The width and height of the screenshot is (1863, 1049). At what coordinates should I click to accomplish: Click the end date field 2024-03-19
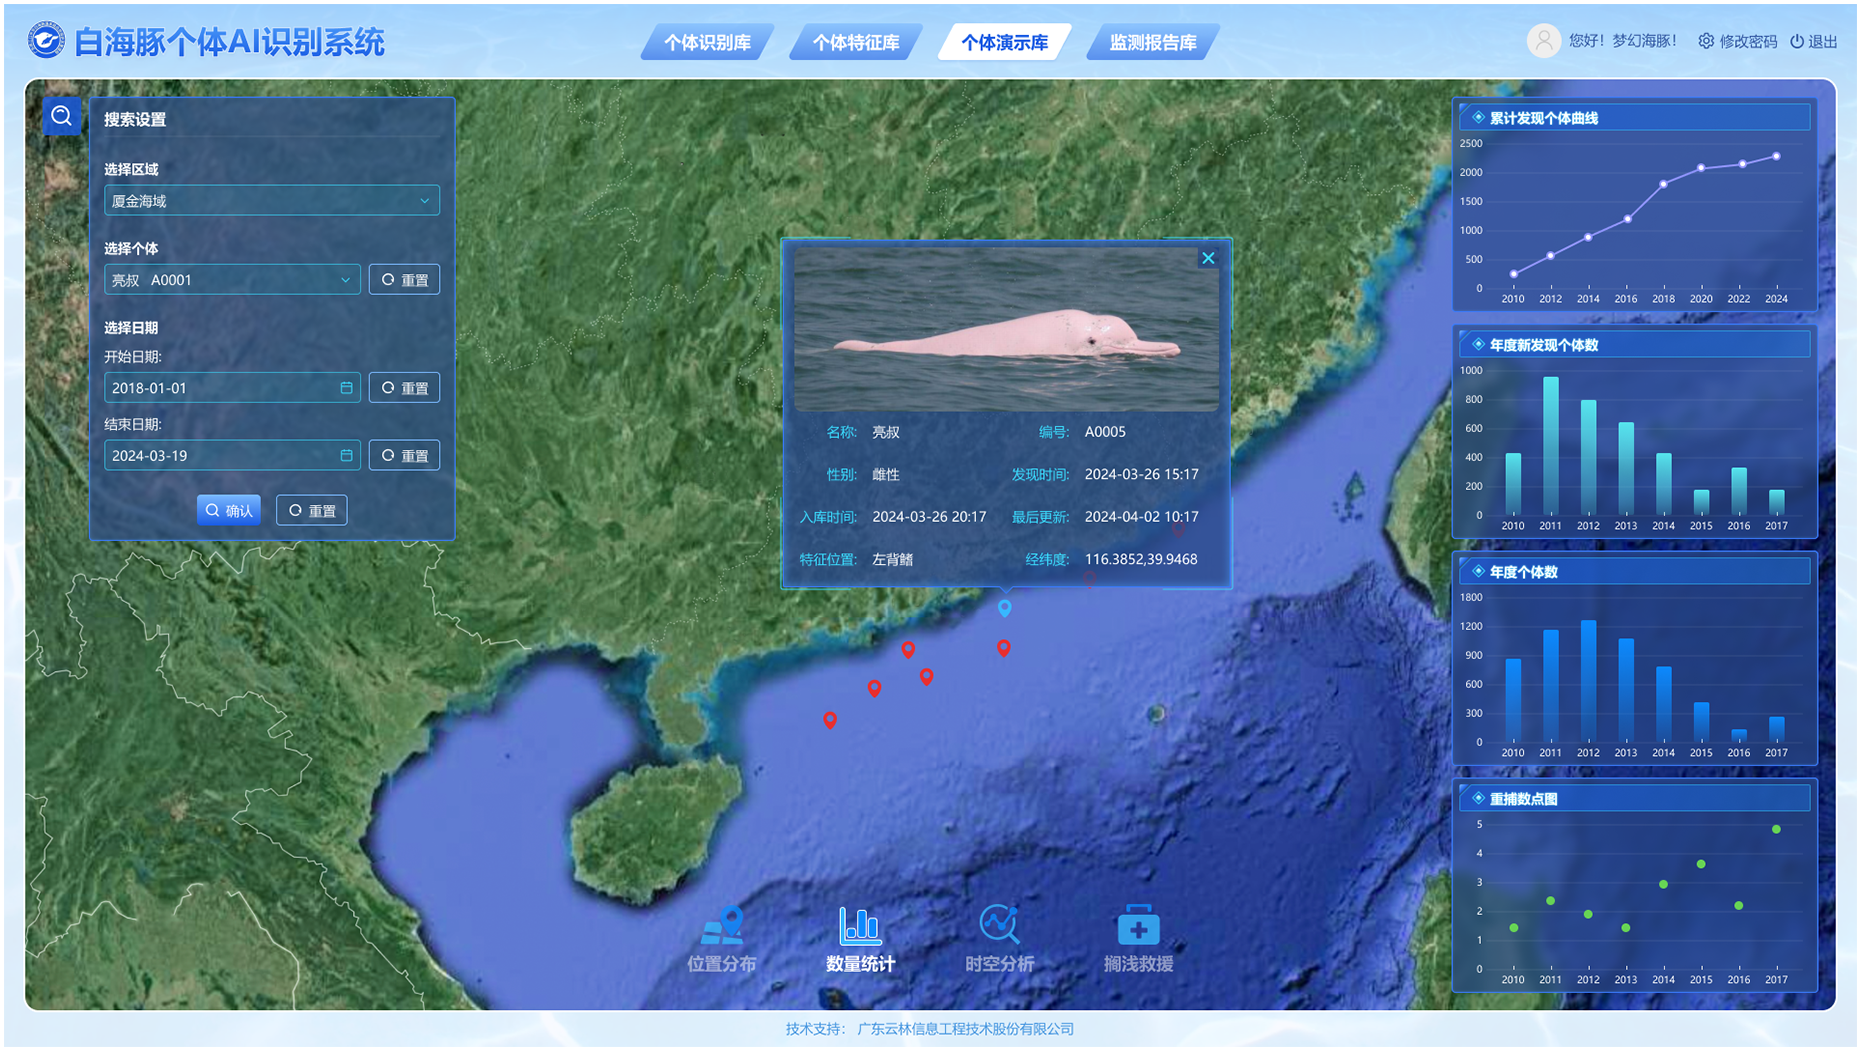click(x=232, y=456)
